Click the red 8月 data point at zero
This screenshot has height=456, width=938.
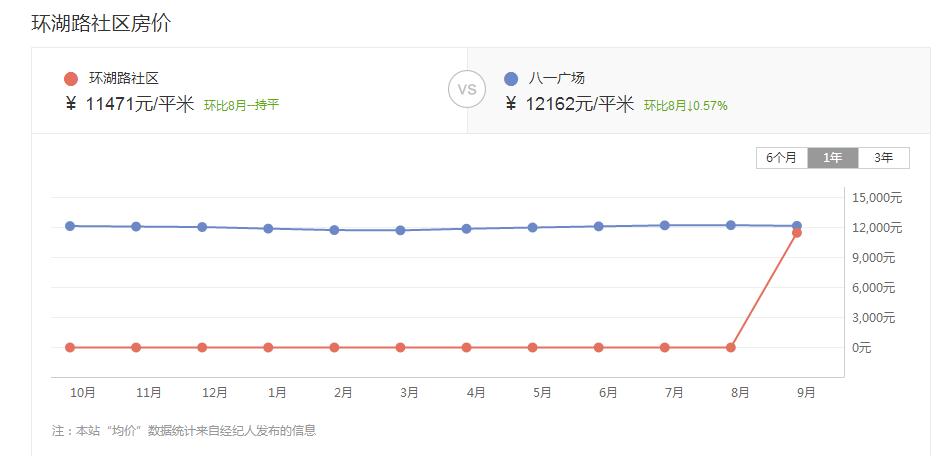click(x=731, y=348)
